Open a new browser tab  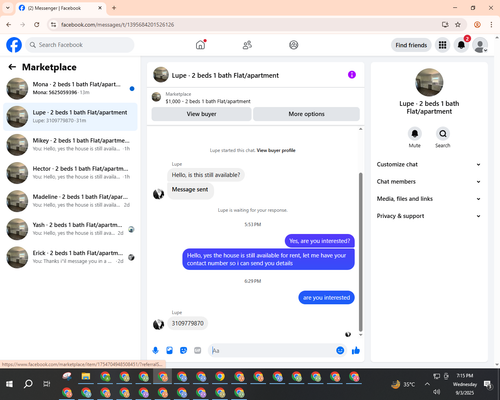pyautogui.click(x=114, y=8)
